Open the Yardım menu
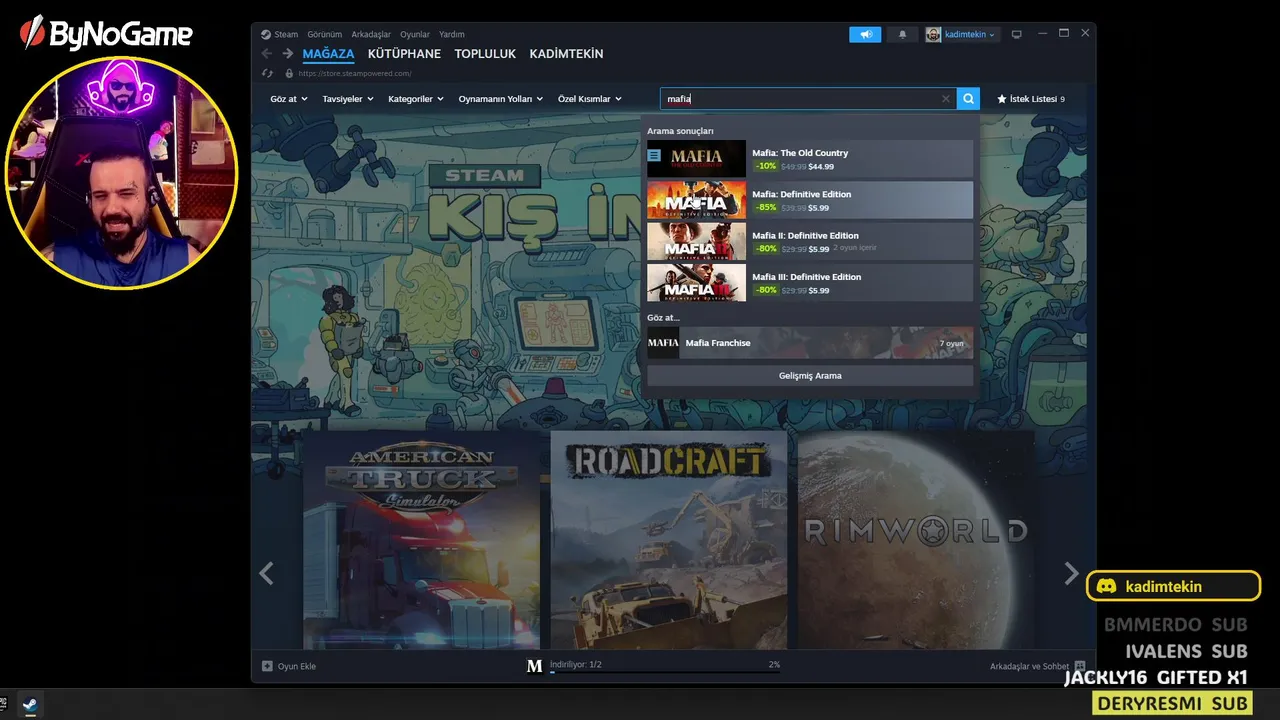1280x720 pixels. [x=451, y=34]
